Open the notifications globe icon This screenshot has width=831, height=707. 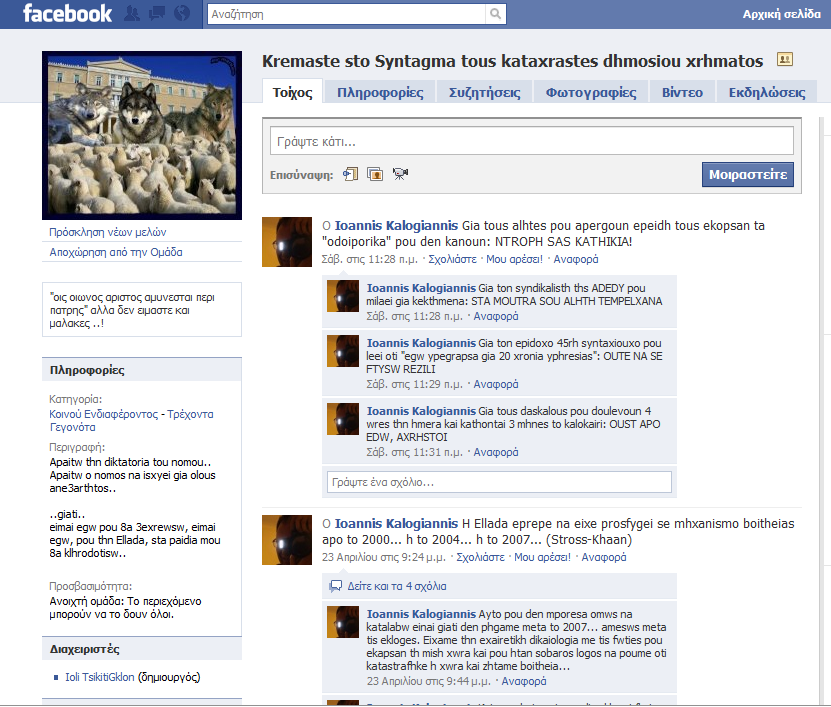point(182,13)
